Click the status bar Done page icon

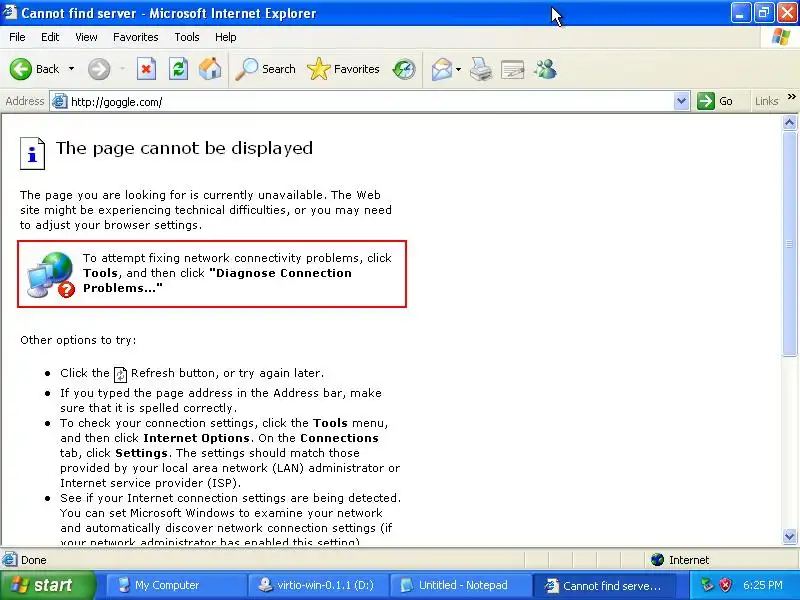9,560
